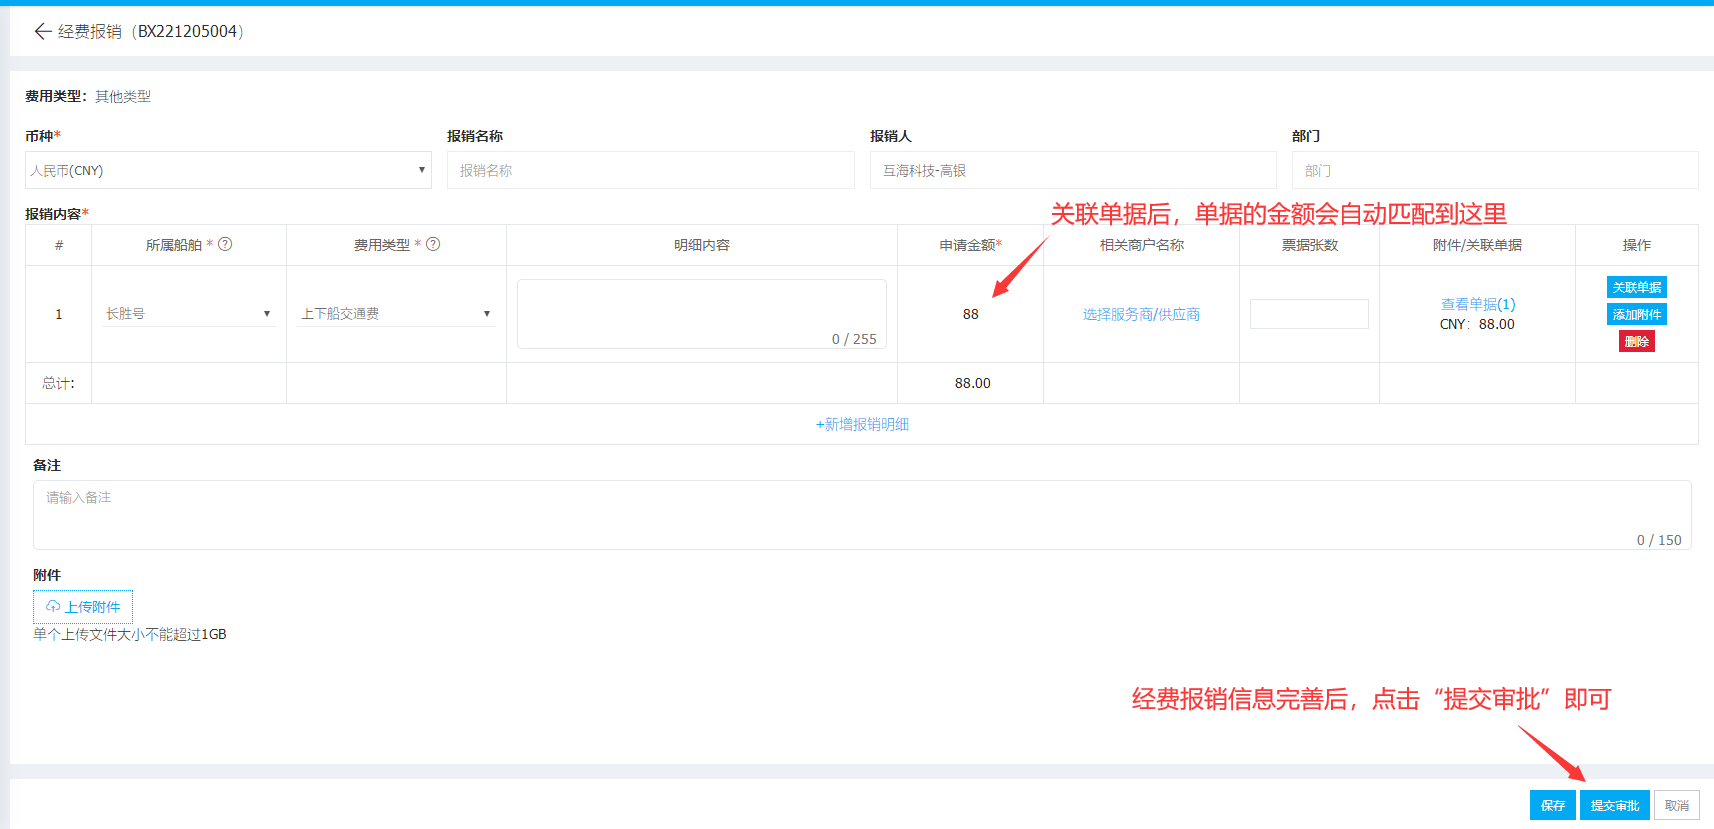Click the 备注 remarks text area
1714x829 pixels.
tap(862, 515)
